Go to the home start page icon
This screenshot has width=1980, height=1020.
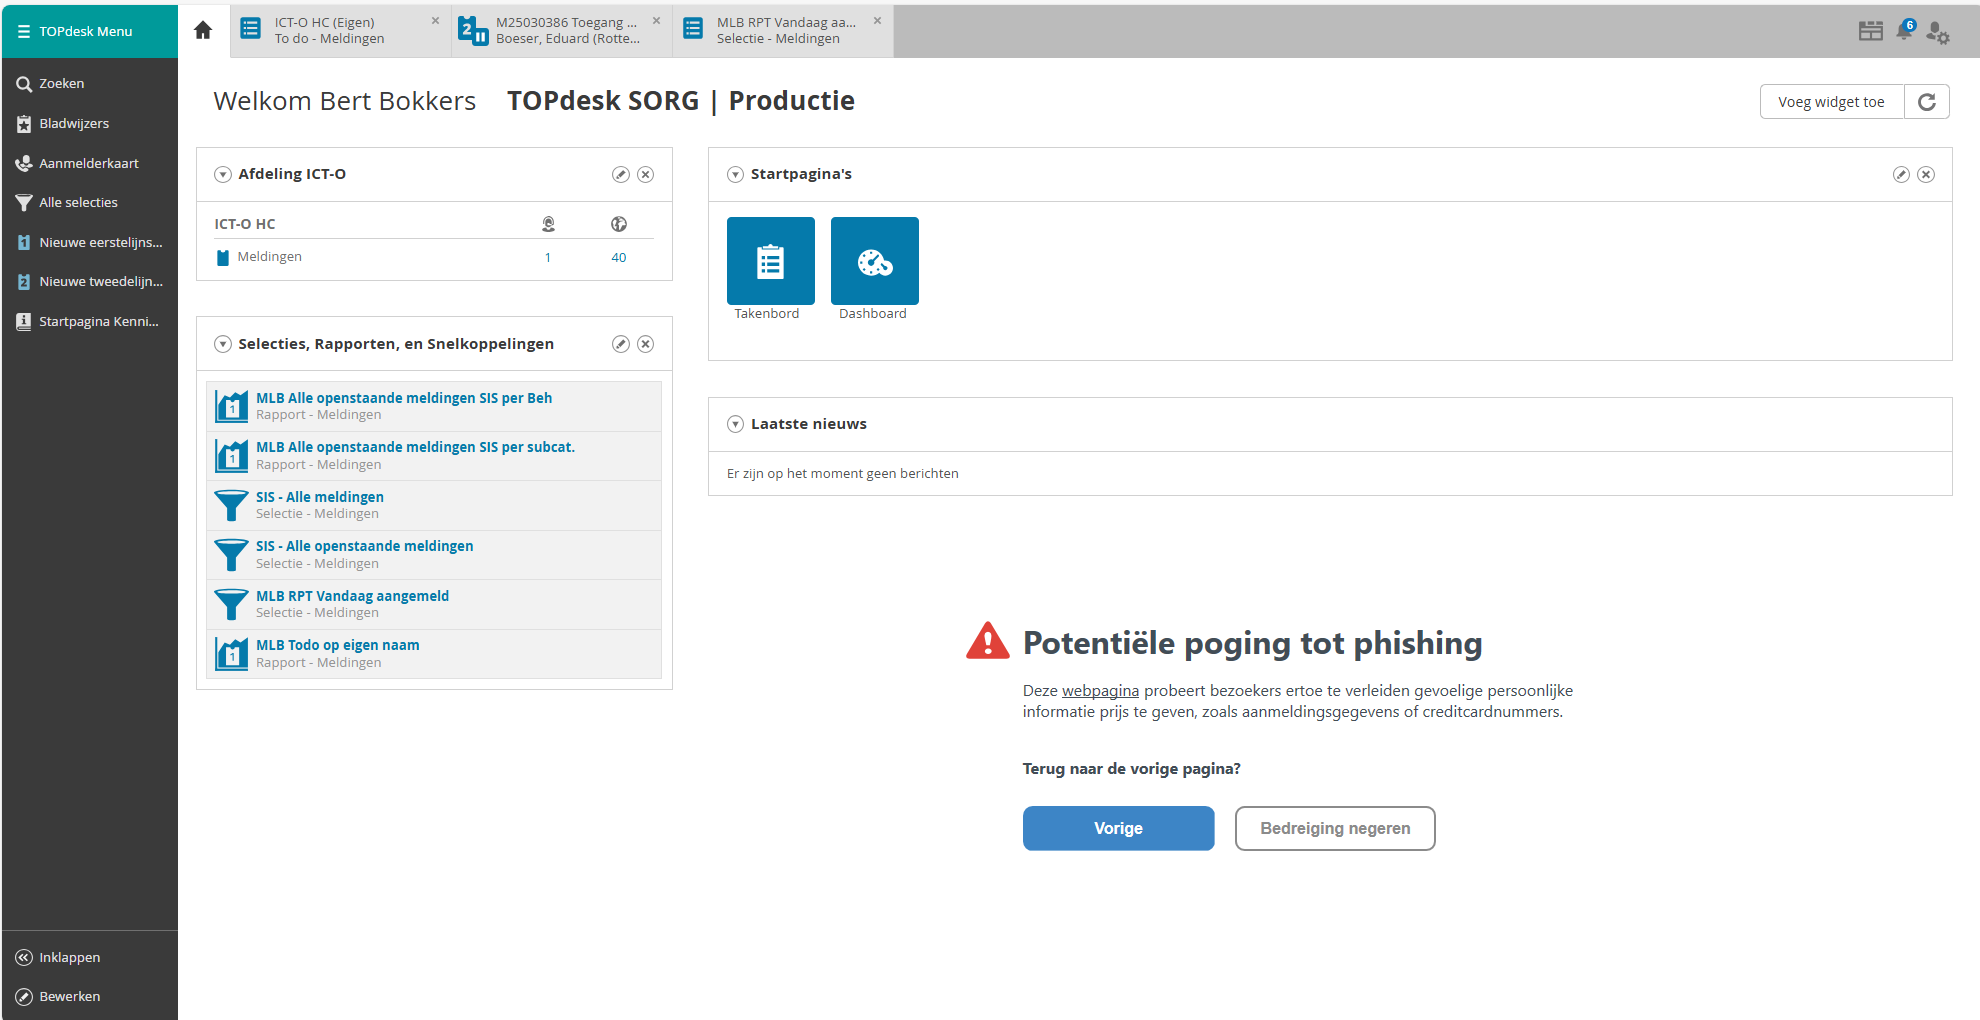(203, 30)
